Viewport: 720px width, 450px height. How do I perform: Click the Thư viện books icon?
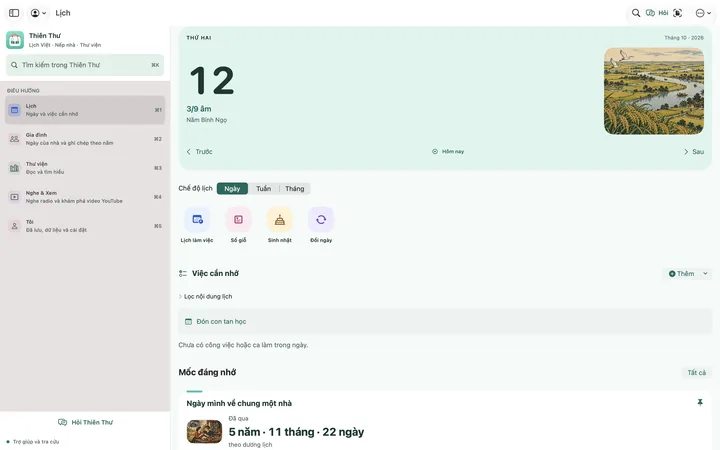pyautogui.click(x=15, y=168)
